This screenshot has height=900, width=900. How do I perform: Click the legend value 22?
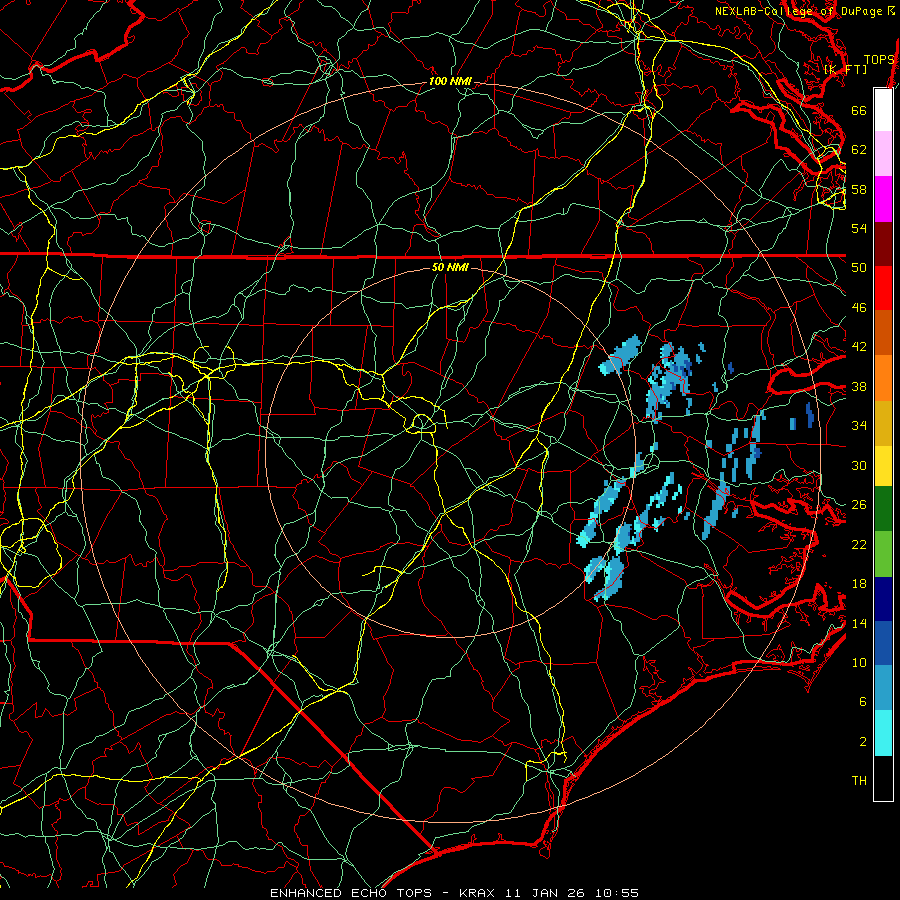[859, 544]
